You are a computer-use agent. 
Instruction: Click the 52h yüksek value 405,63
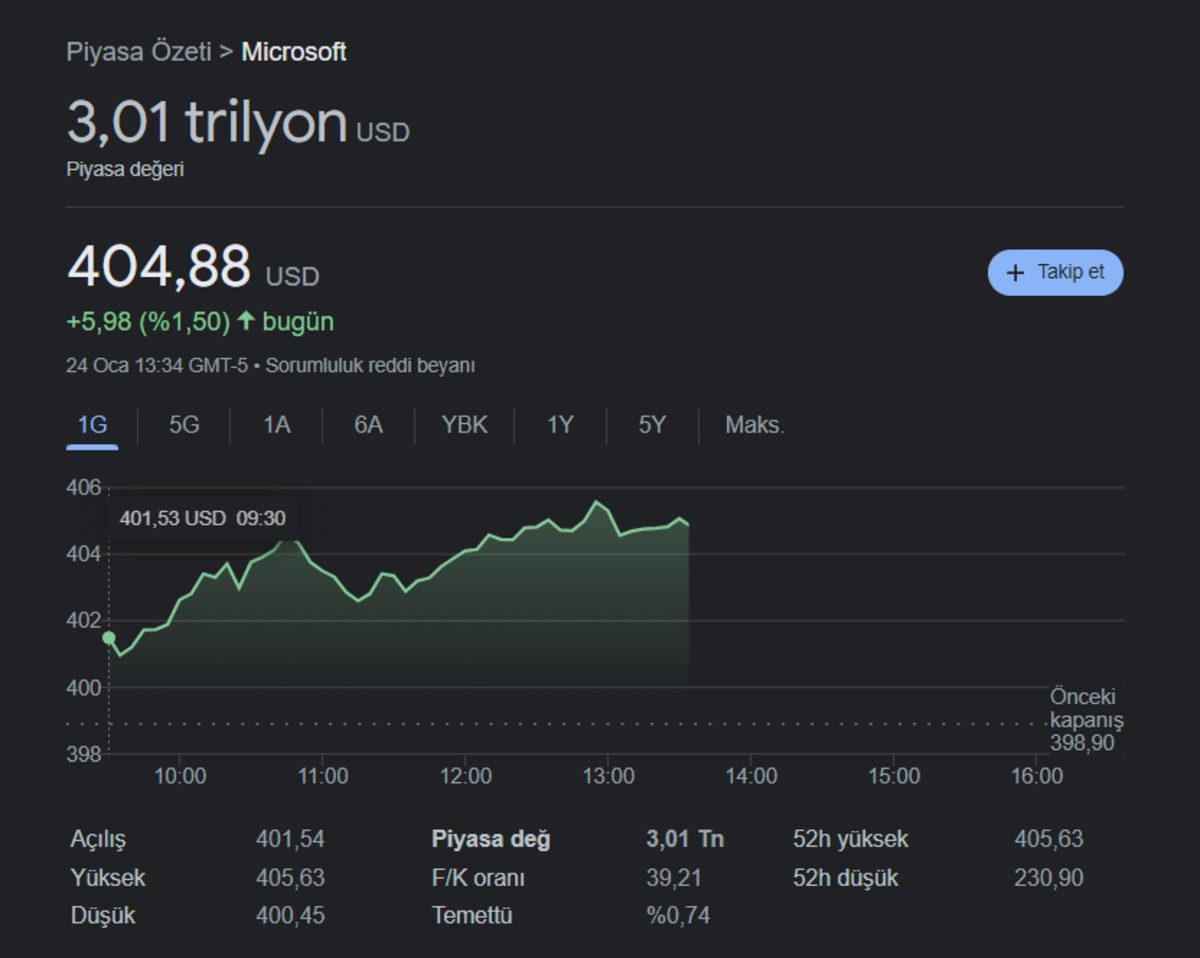pyautogui.click(x=1046, y=839)
